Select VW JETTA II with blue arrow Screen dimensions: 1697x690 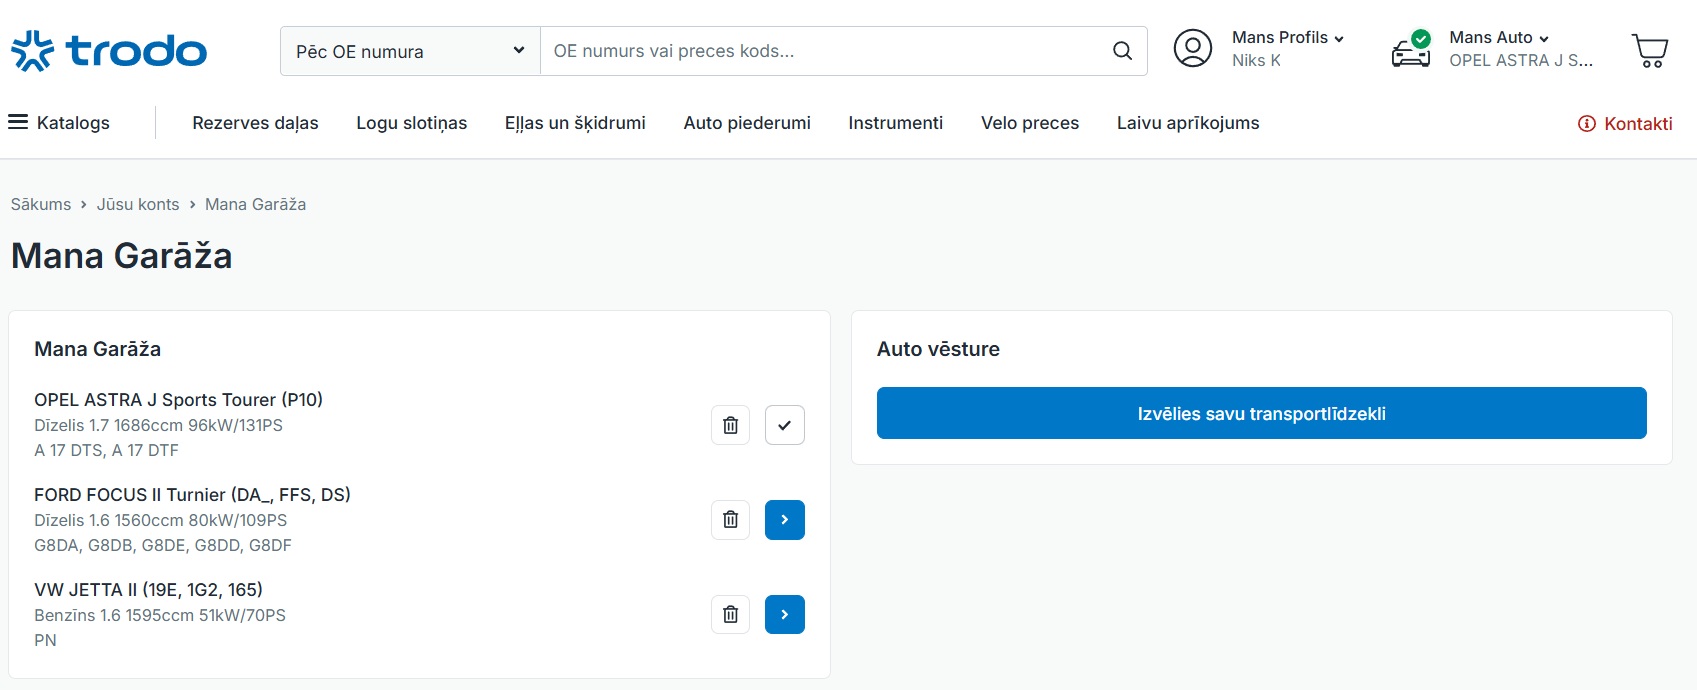(x=784, y=615)
